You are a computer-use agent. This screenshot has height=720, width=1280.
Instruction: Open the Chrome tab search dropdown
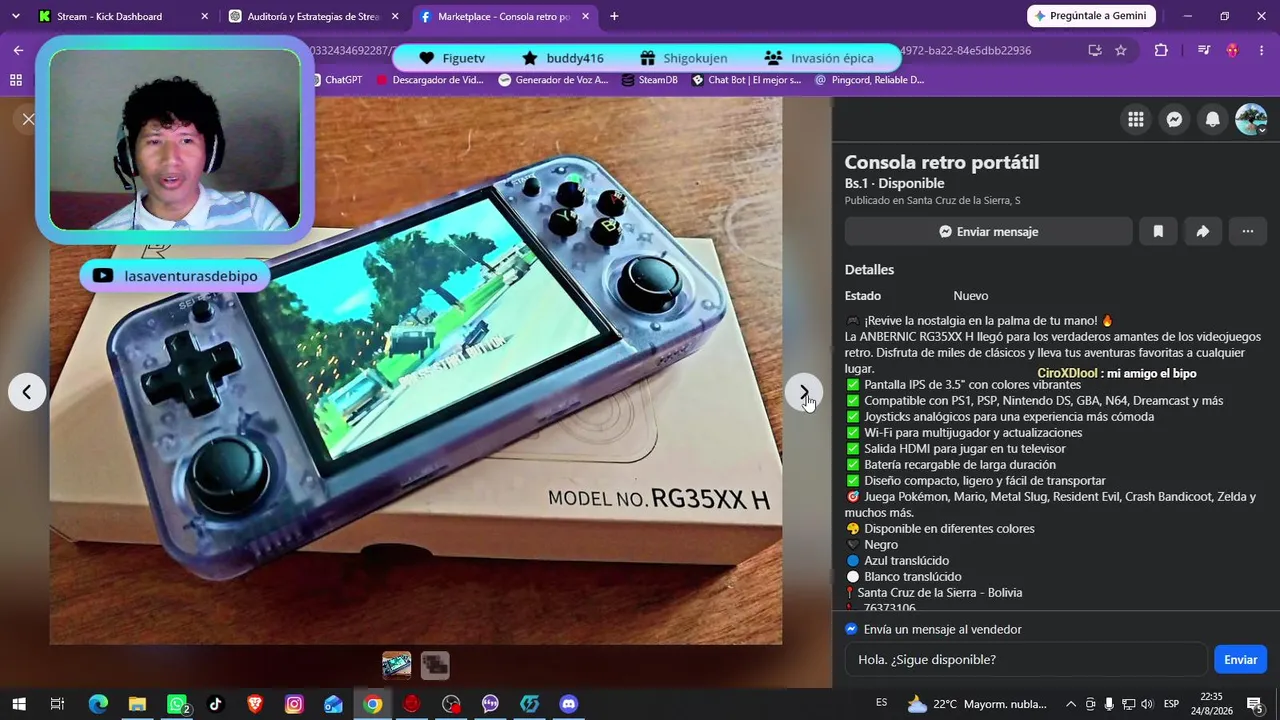[x=15, y=16]
